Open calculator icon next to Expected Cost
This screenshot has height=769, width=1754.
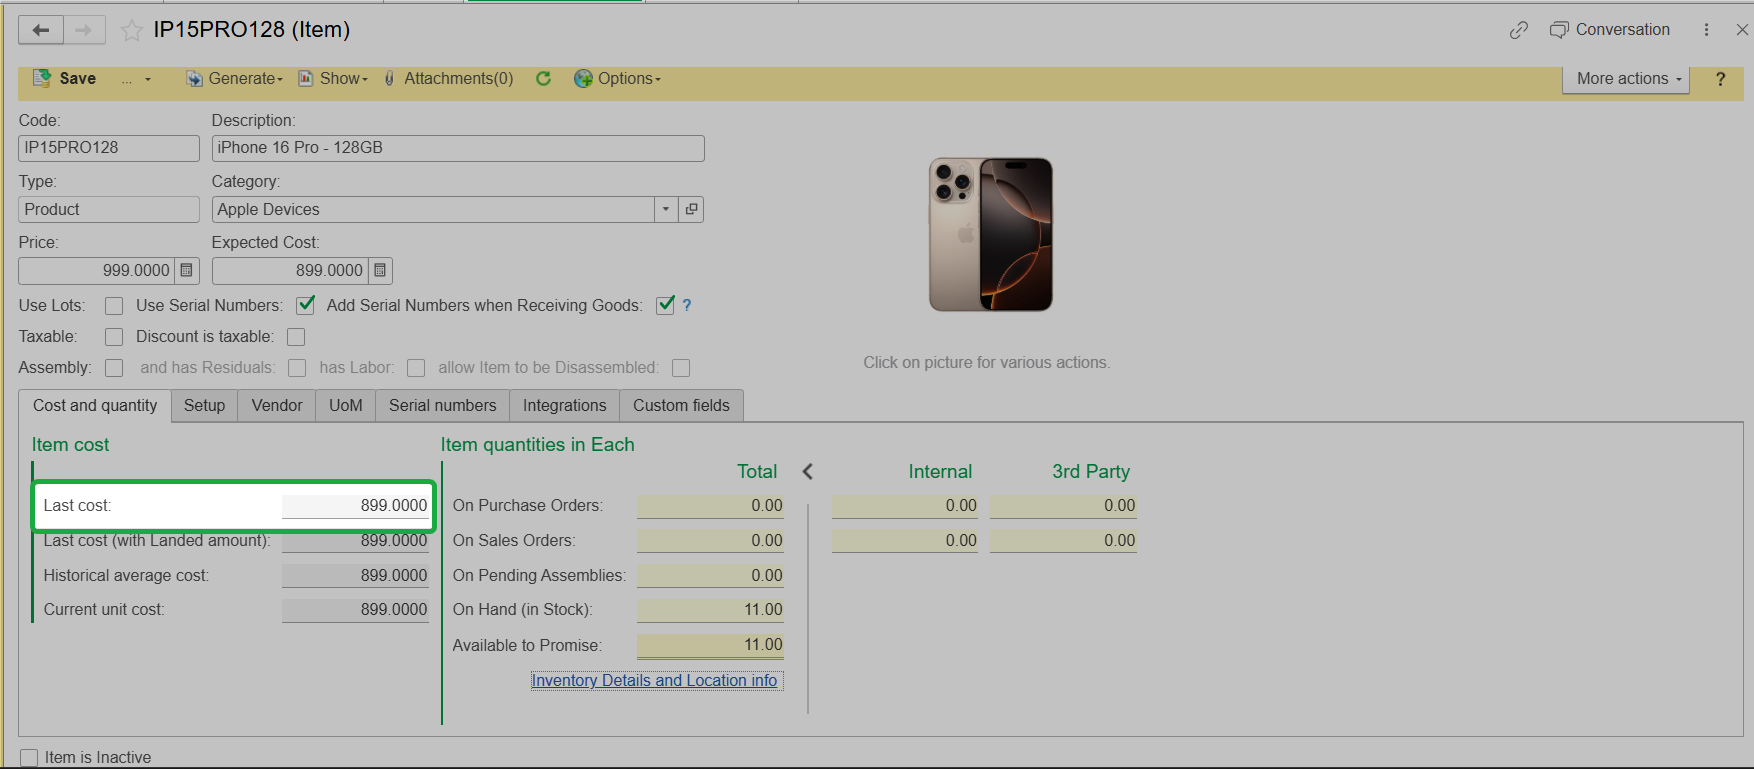(380, 271)
